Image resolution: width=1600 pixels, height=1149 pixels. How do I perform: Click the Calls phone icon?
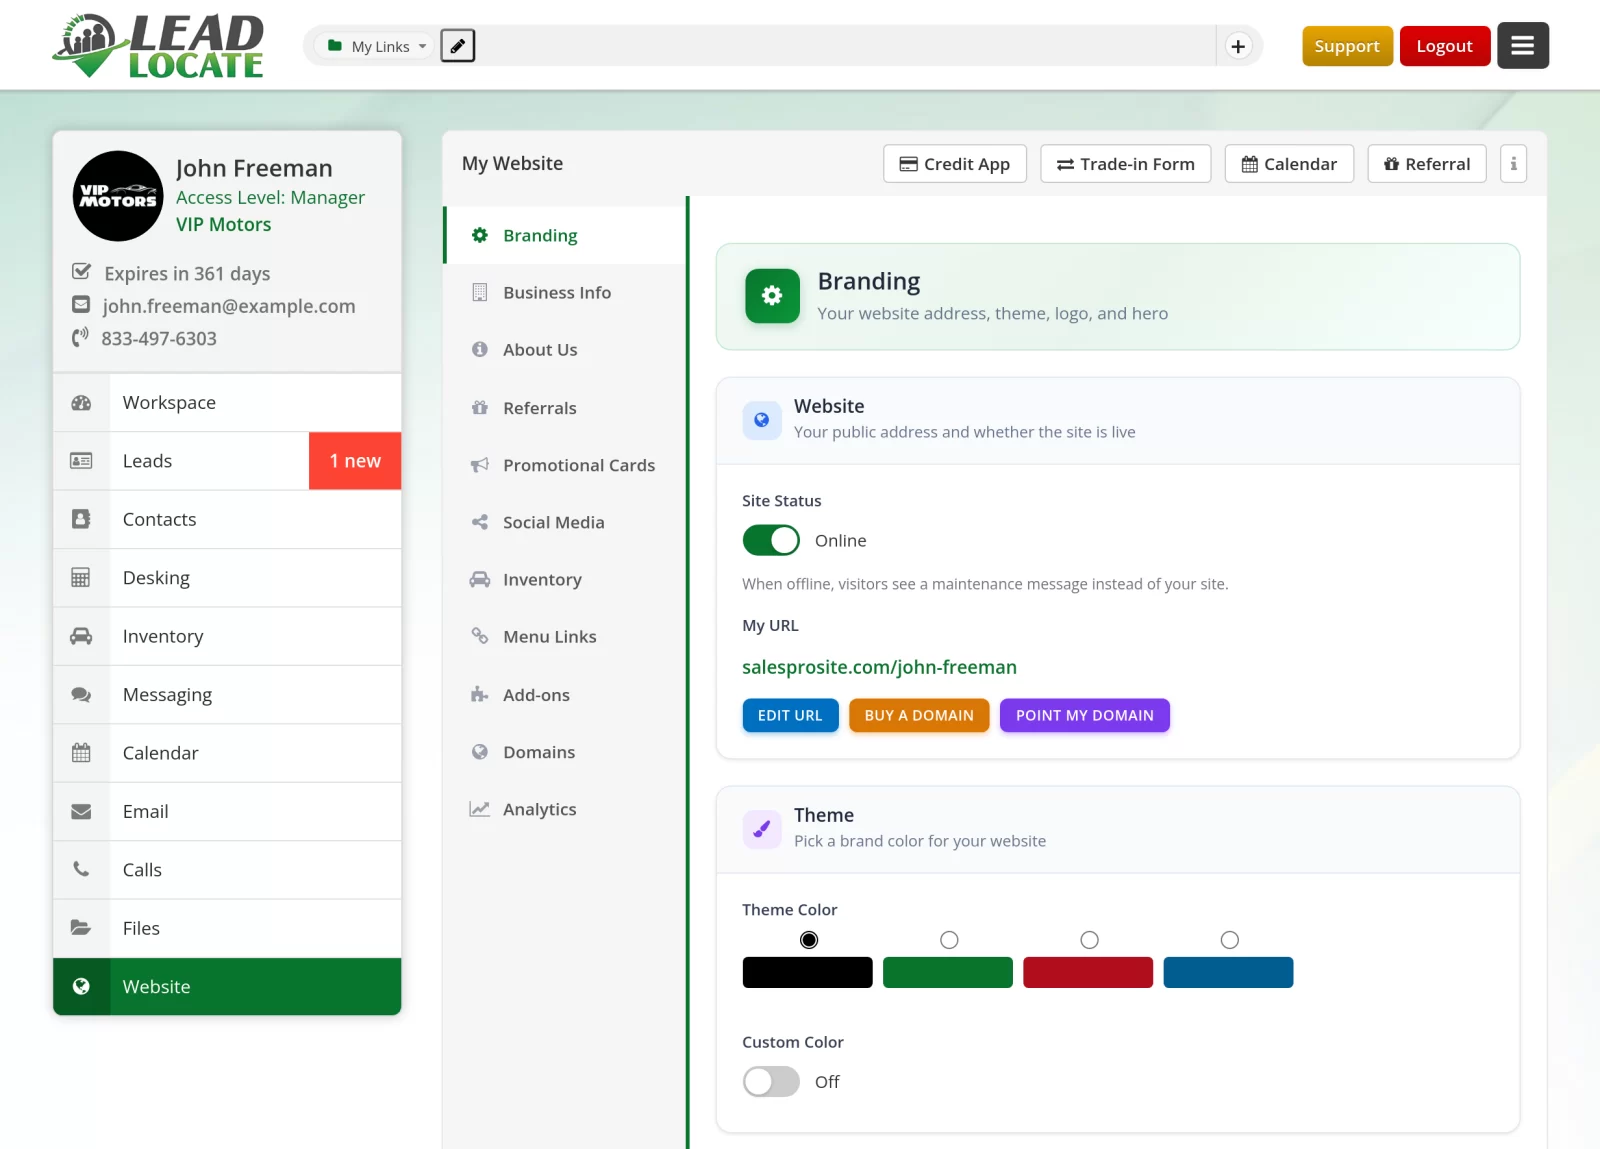[x=81, y=870]
